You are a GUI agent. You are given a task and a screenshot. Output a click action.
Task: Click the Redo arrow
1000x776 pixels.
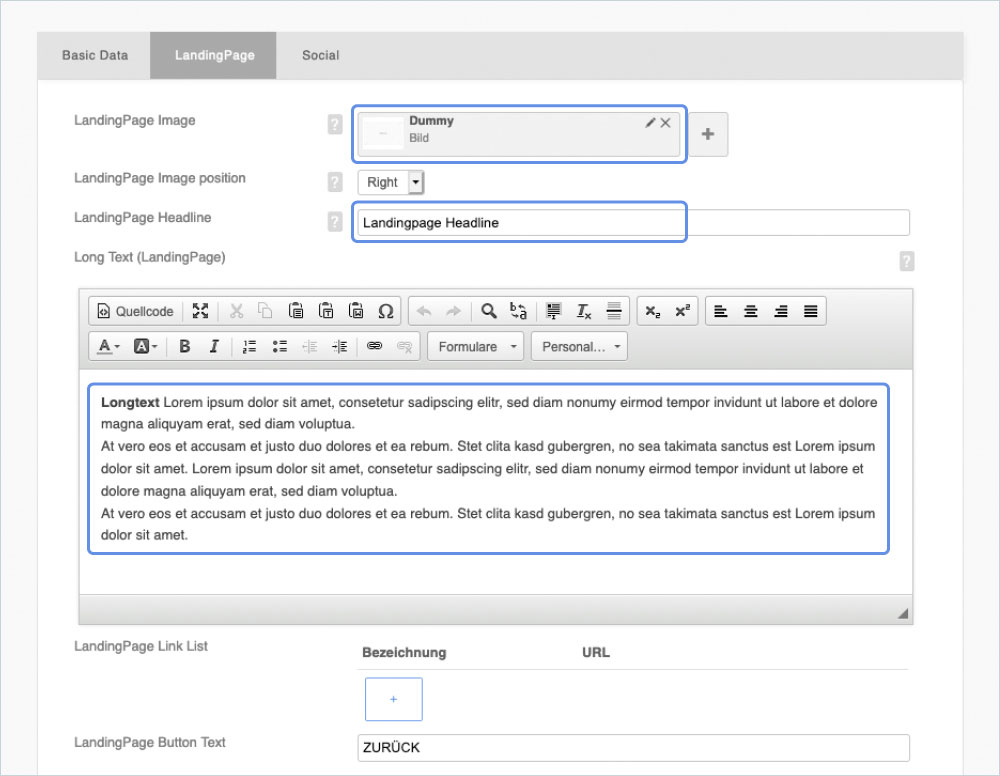pyautogui.click(x=453, y=311)
